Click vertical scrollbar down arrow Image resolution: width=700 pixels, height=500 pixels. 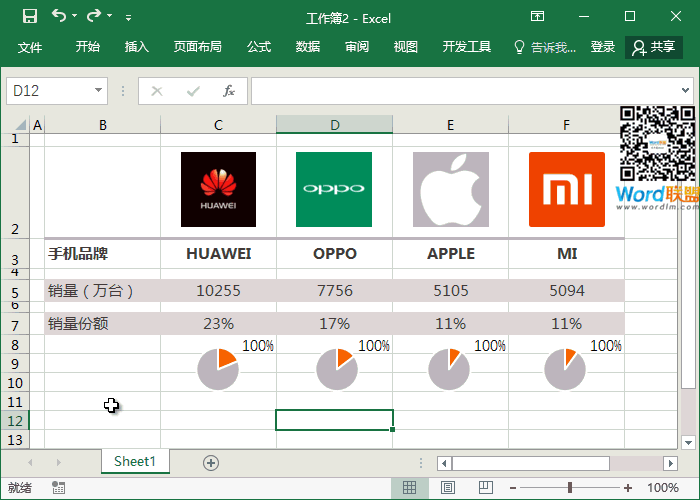coord(688,443)
